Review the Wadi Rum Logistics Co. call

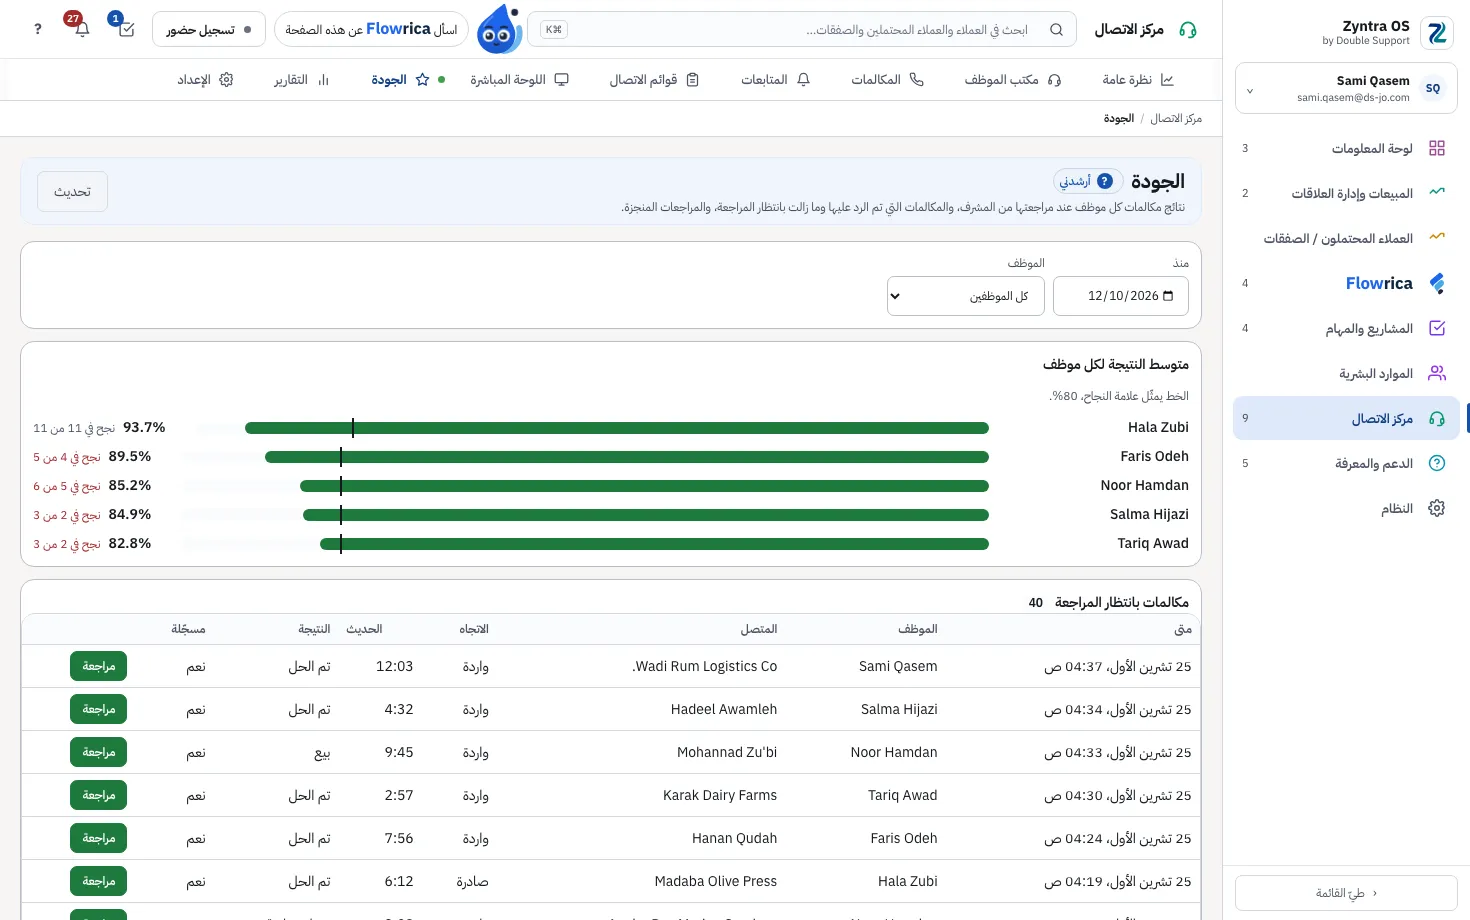click(98, 666)
